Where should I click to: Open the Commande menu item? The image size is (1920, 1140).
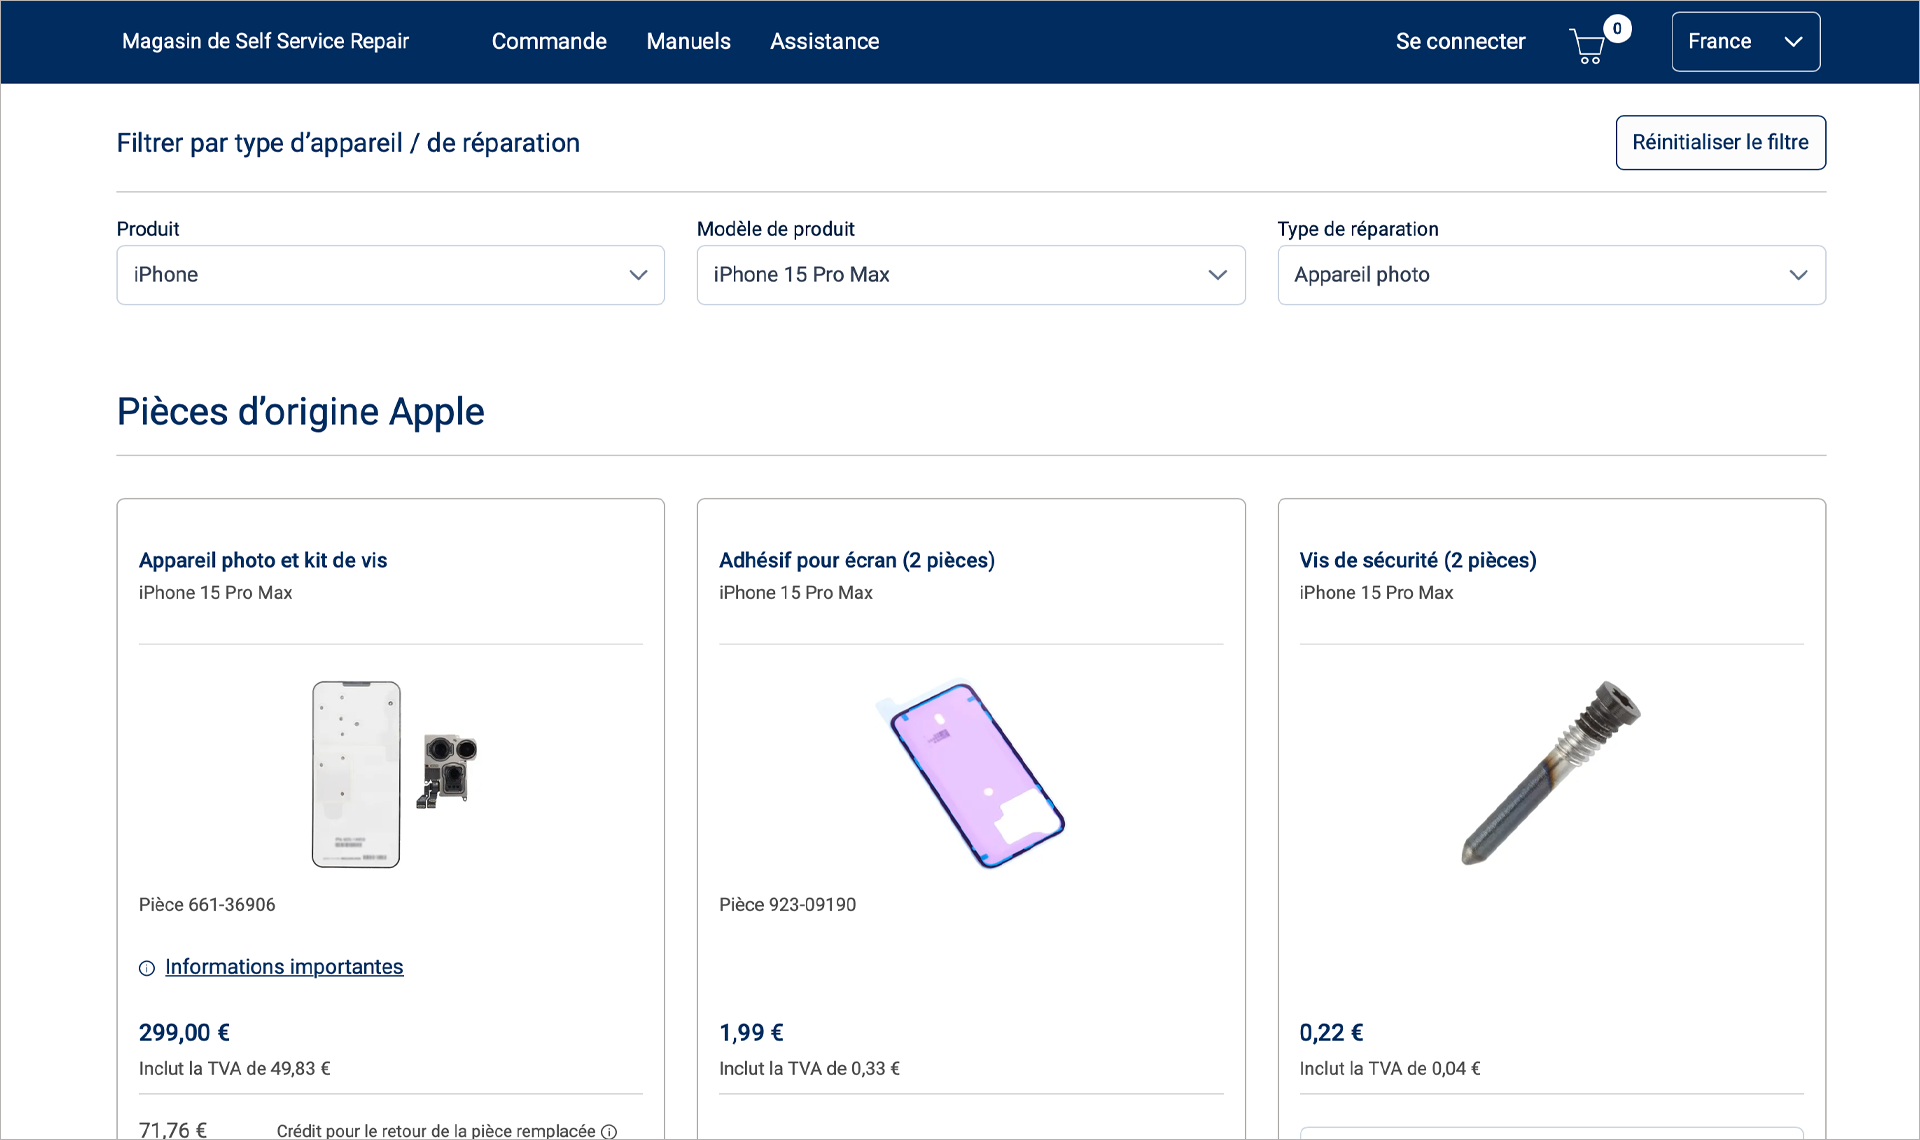point(549,41)
